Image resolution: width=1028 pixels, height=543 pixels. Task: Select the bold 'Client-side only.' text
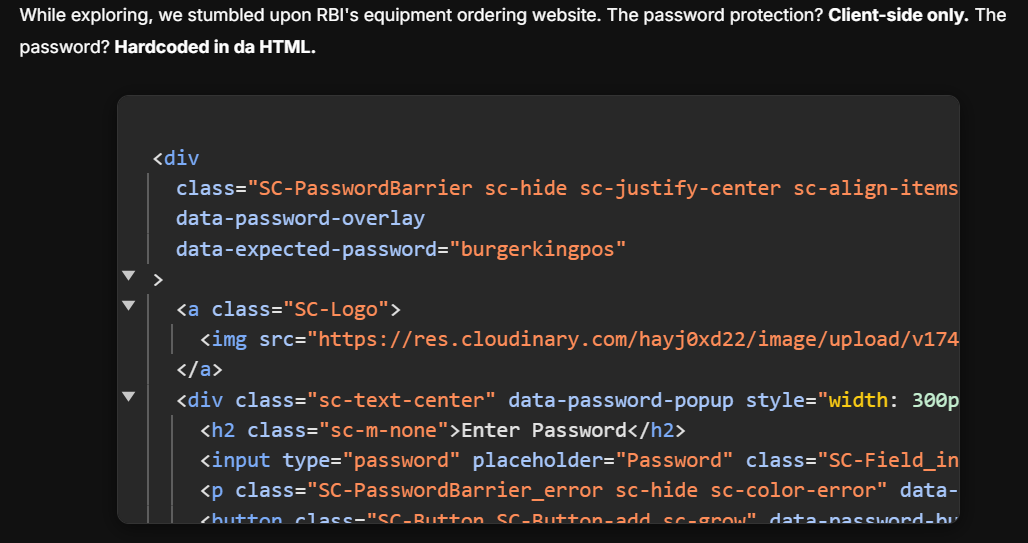[x=898, y=15]
